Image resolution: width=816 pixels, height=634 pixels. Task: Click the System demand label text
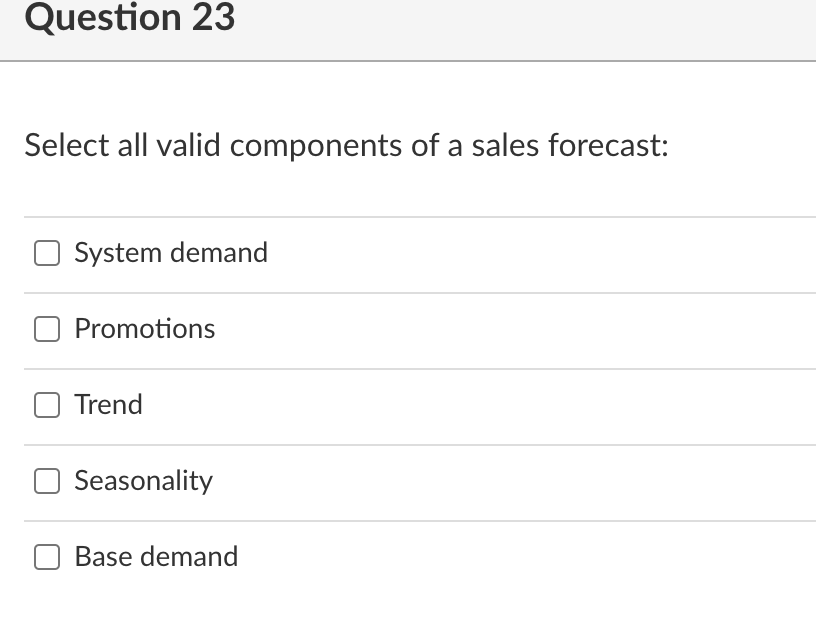pos(170,253)
